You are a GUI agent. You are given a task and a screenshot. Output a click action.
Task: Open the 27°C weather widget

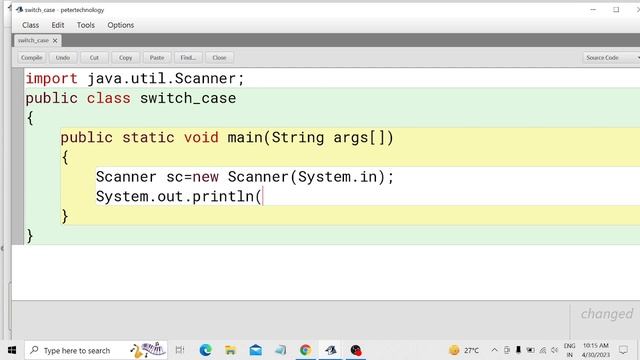(x=464, y=350)
